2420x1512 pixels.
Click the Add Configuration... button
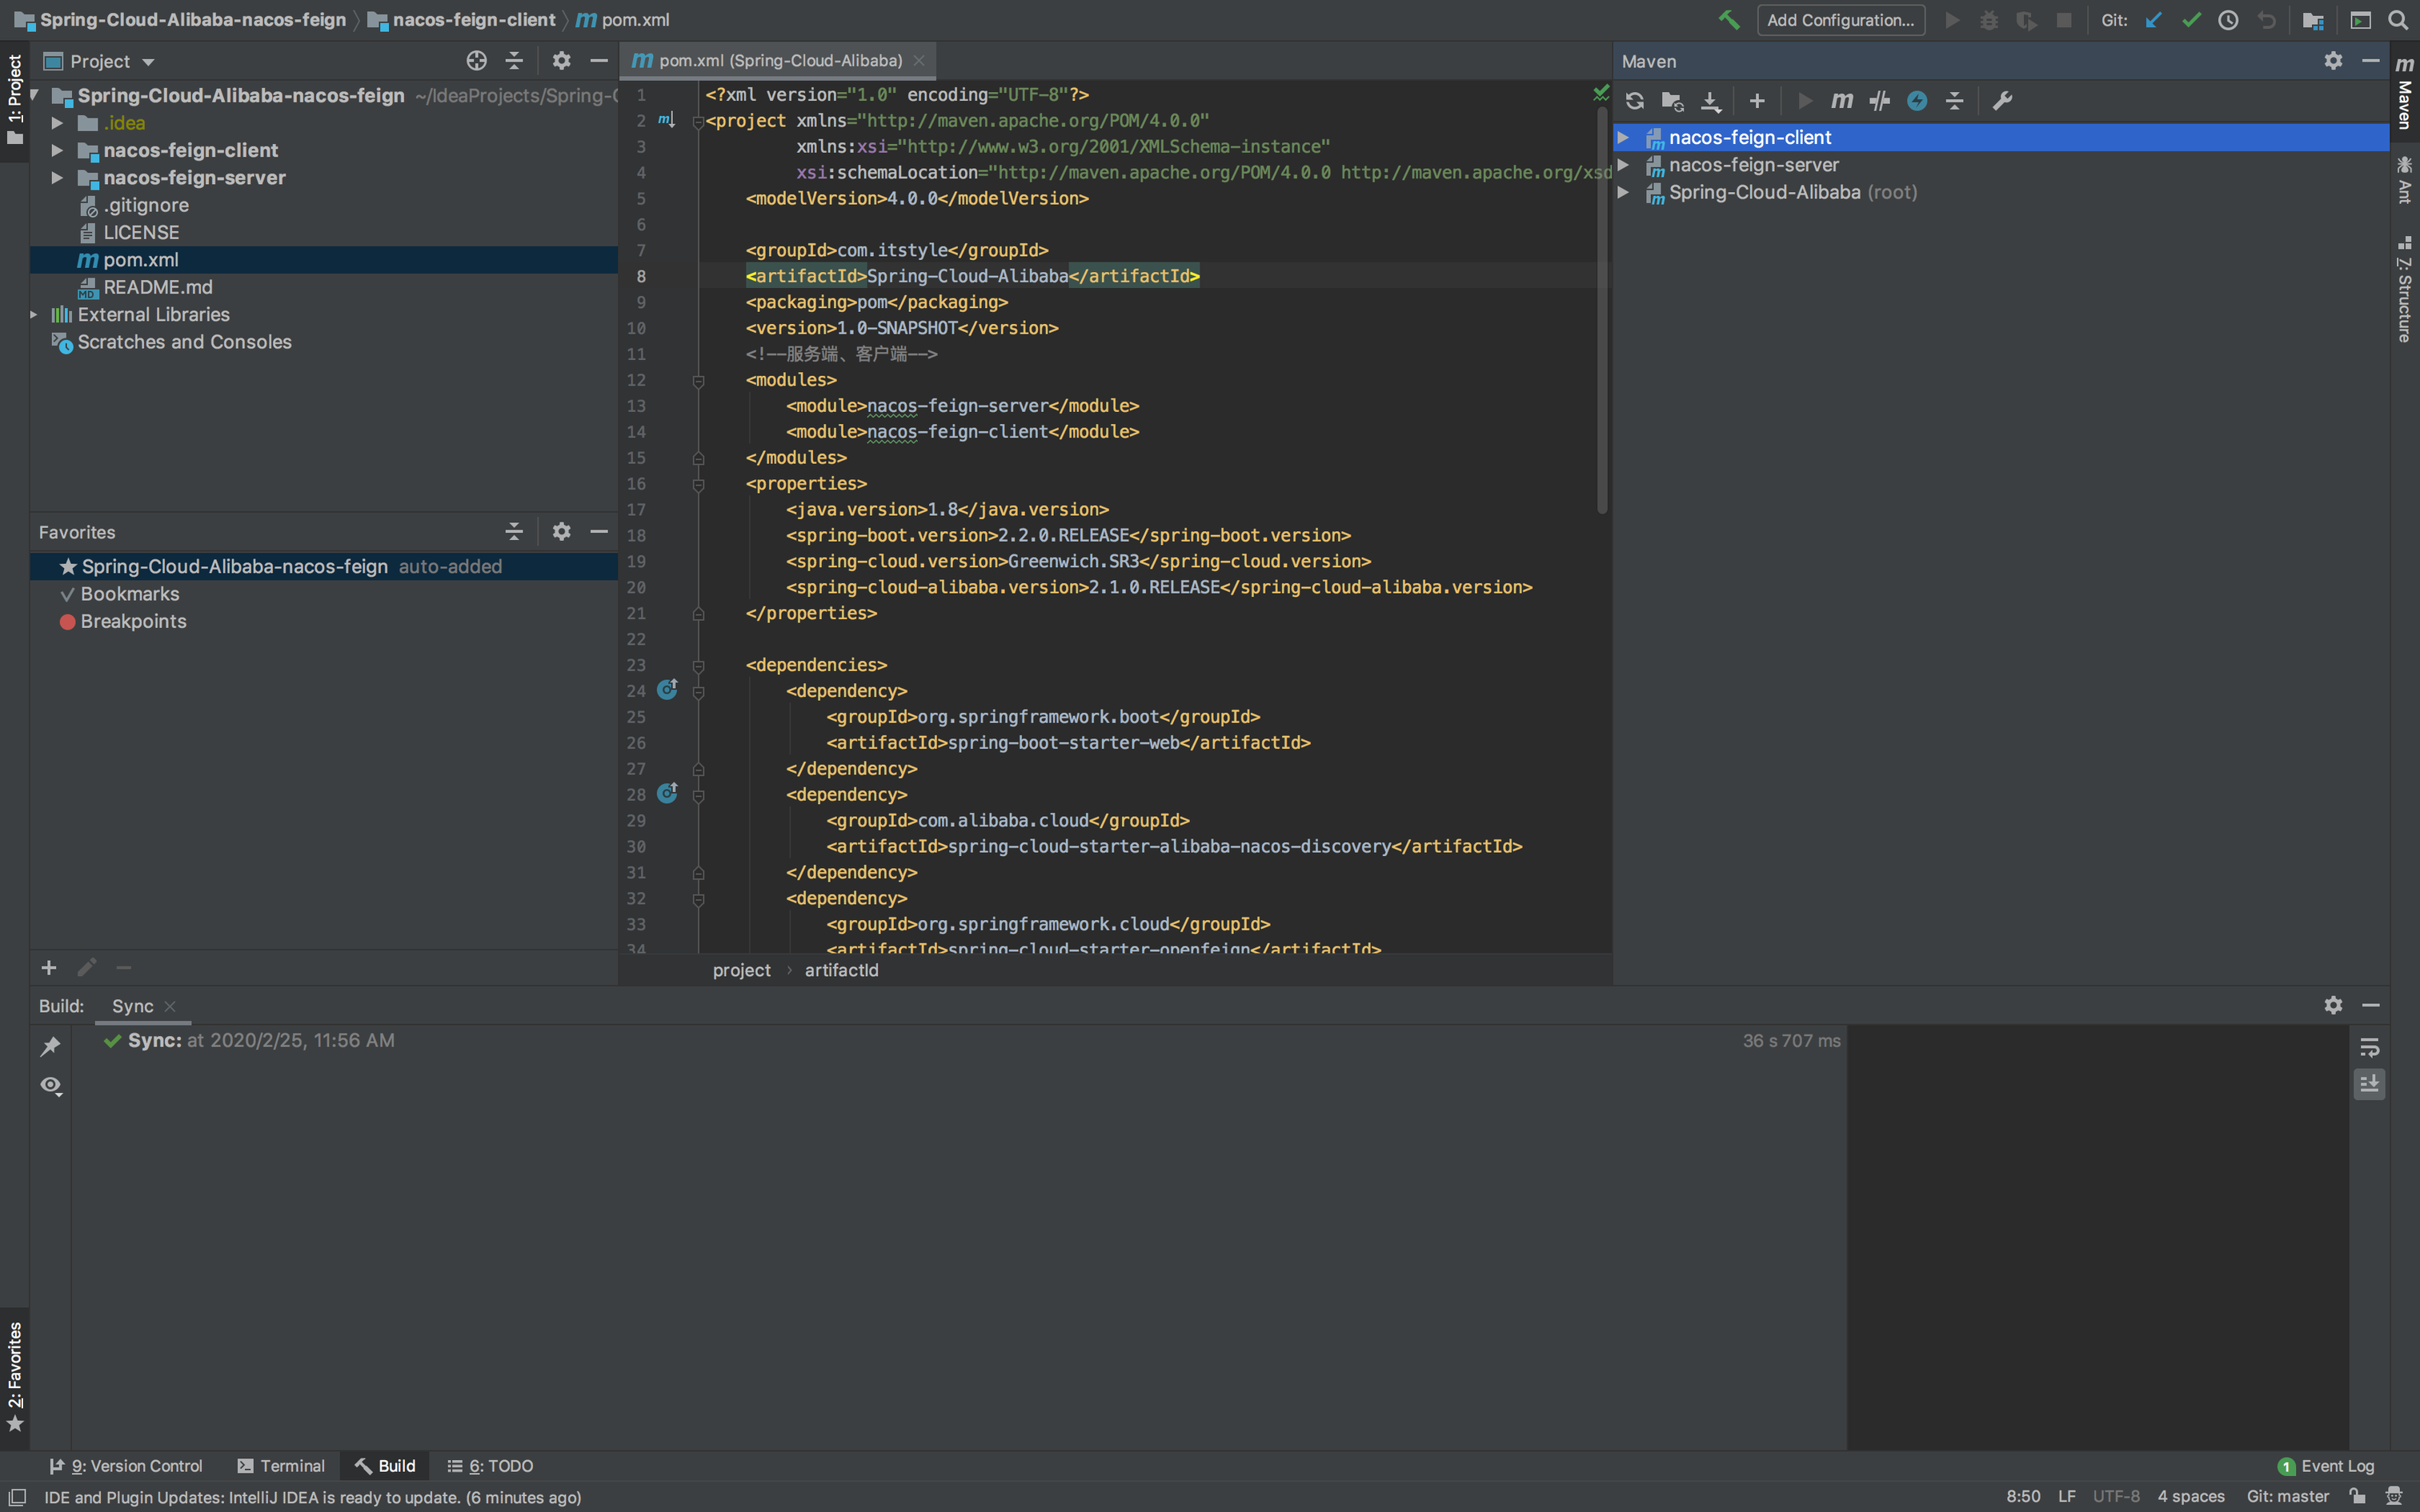click(x=1840, y=20)
